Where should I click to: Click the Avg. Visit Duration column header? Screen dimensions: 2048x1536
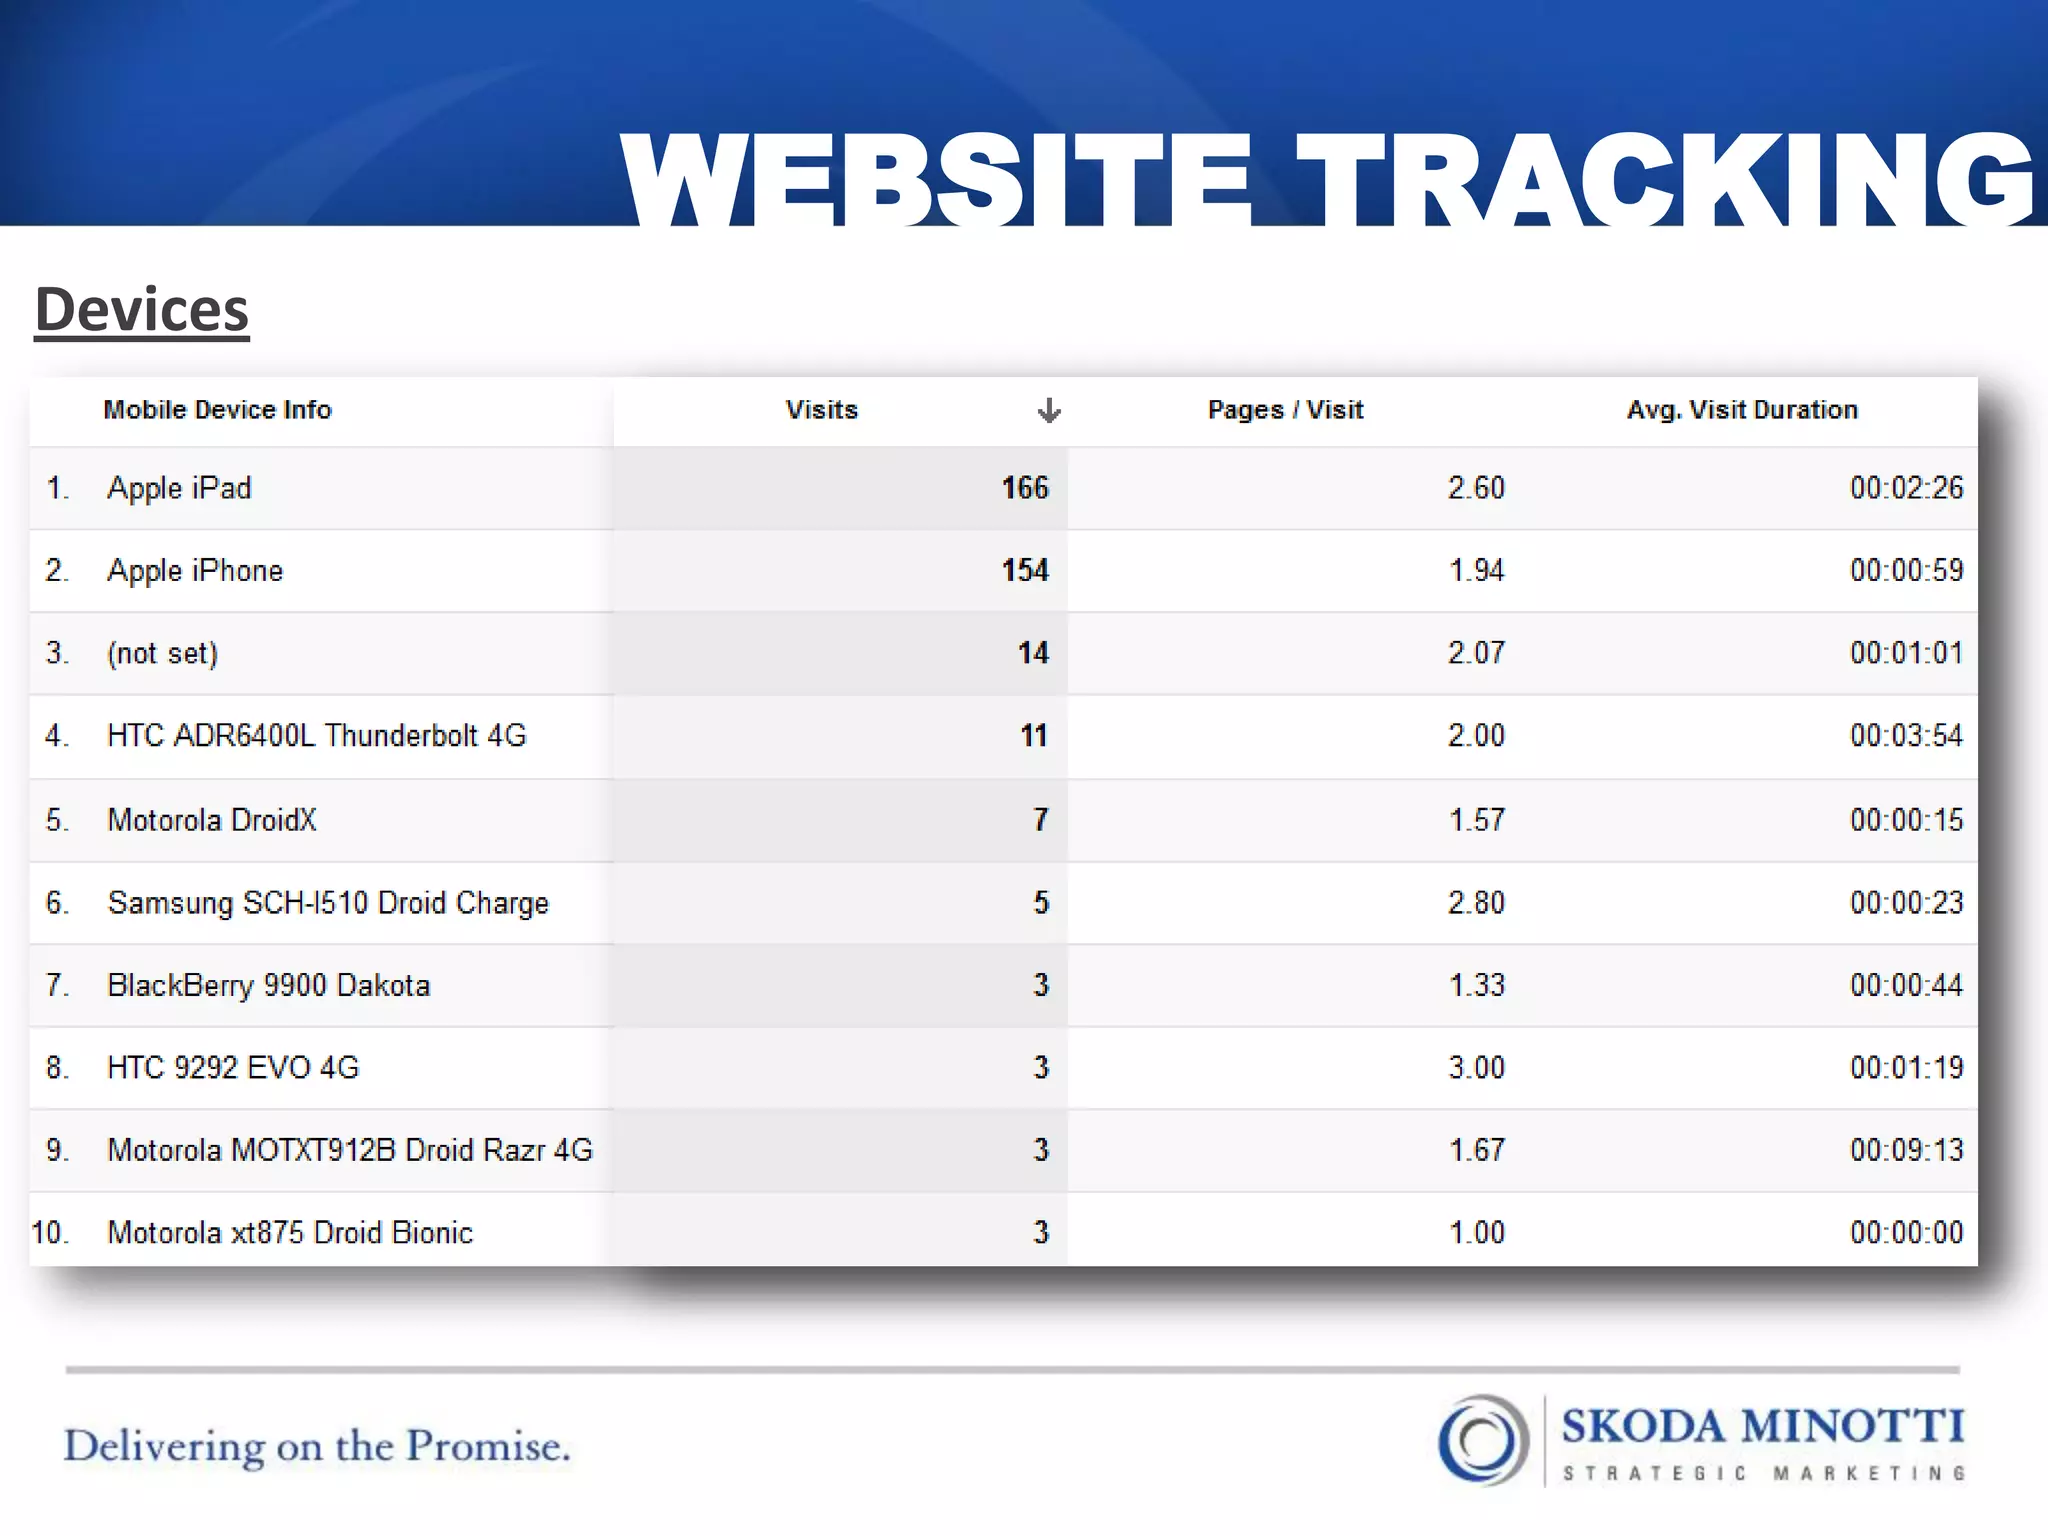[x=1742, y=410]
